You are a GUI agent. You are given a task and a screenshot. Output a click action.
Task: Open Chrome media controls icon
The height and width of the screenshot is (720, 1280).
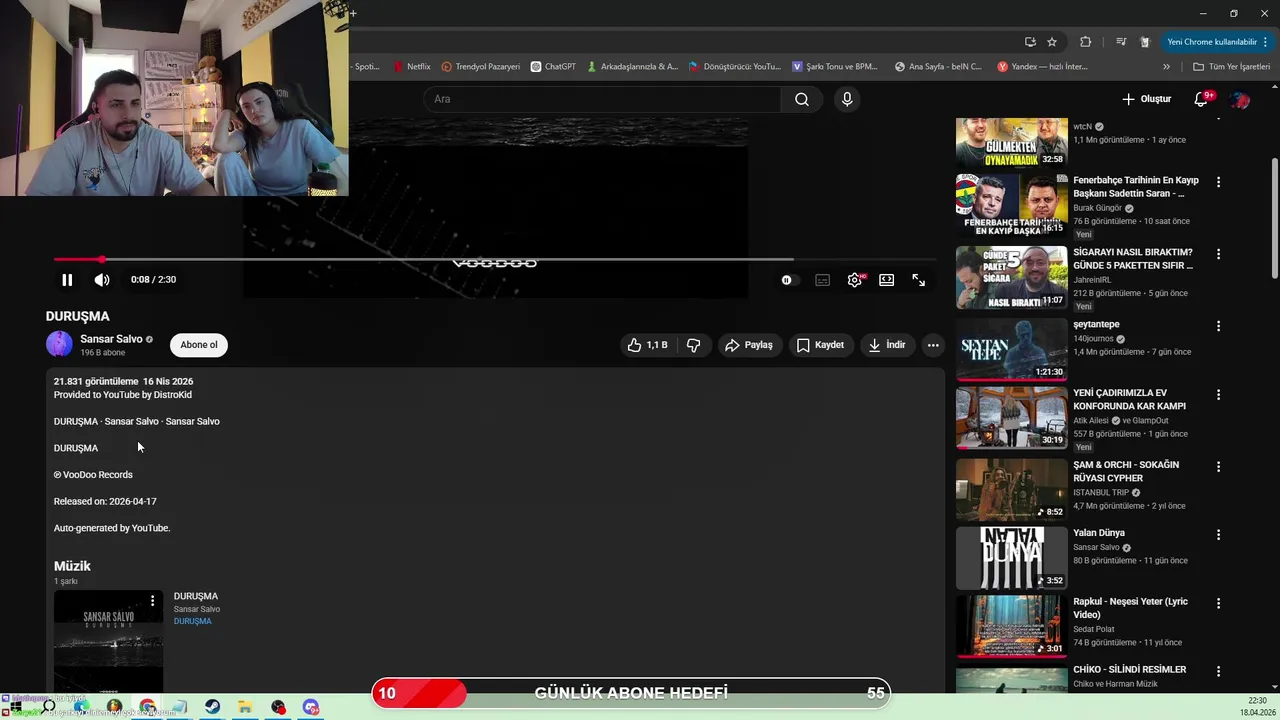click(1120, 42)
